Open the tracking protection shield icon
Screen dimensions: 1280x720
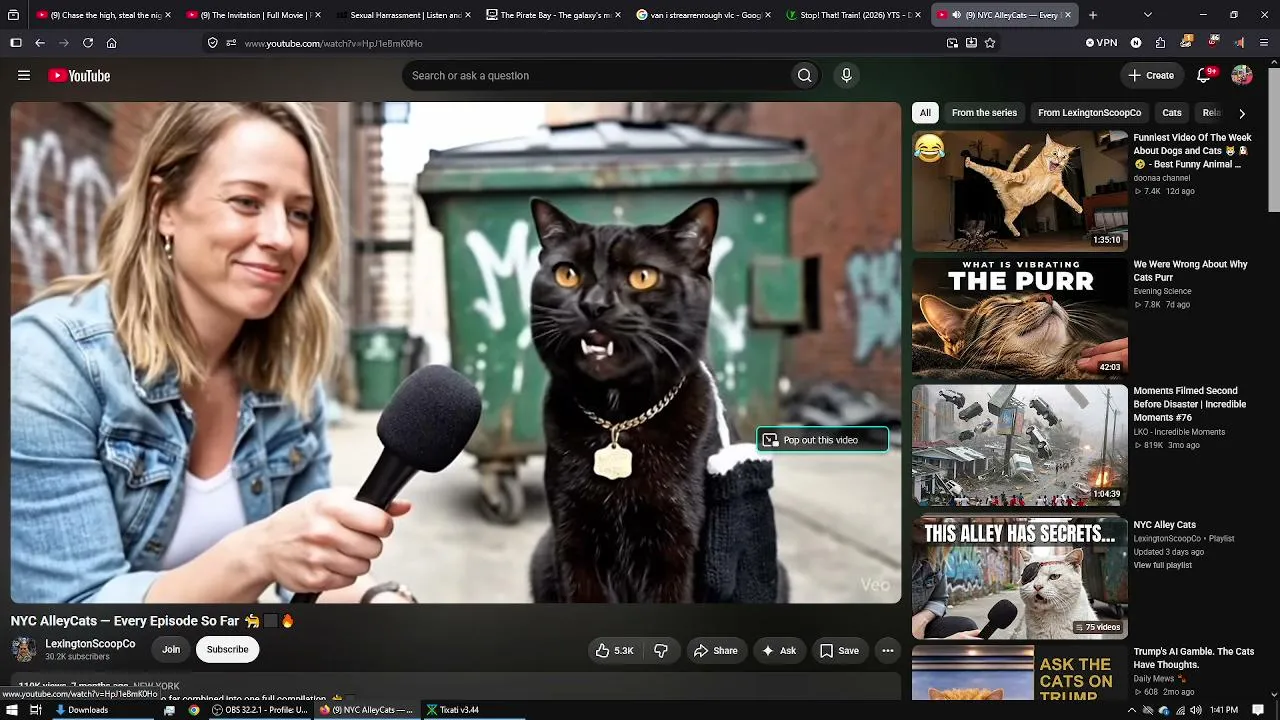click(213, 43)
